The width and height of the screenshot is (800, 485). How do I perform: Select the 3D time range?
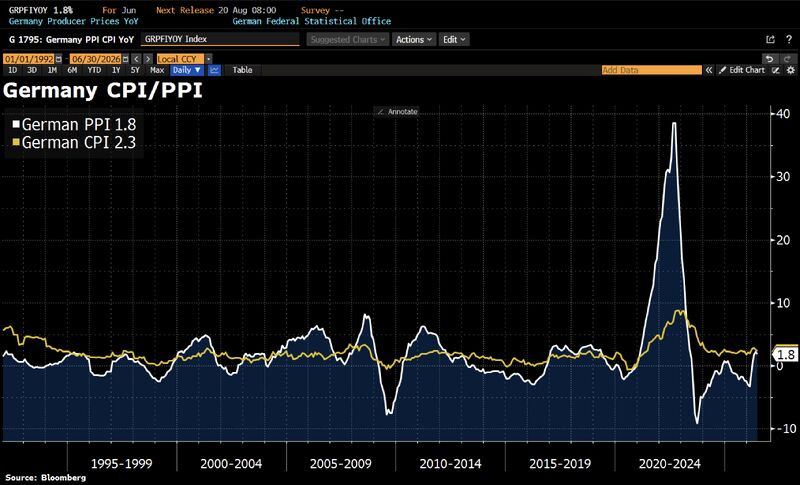[x=32, y=70]
